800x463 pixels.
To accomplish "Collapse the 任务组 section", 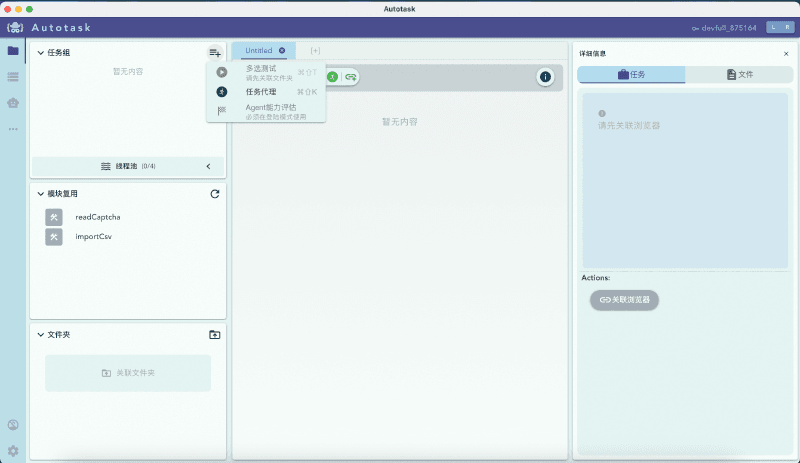I will 40,52.
